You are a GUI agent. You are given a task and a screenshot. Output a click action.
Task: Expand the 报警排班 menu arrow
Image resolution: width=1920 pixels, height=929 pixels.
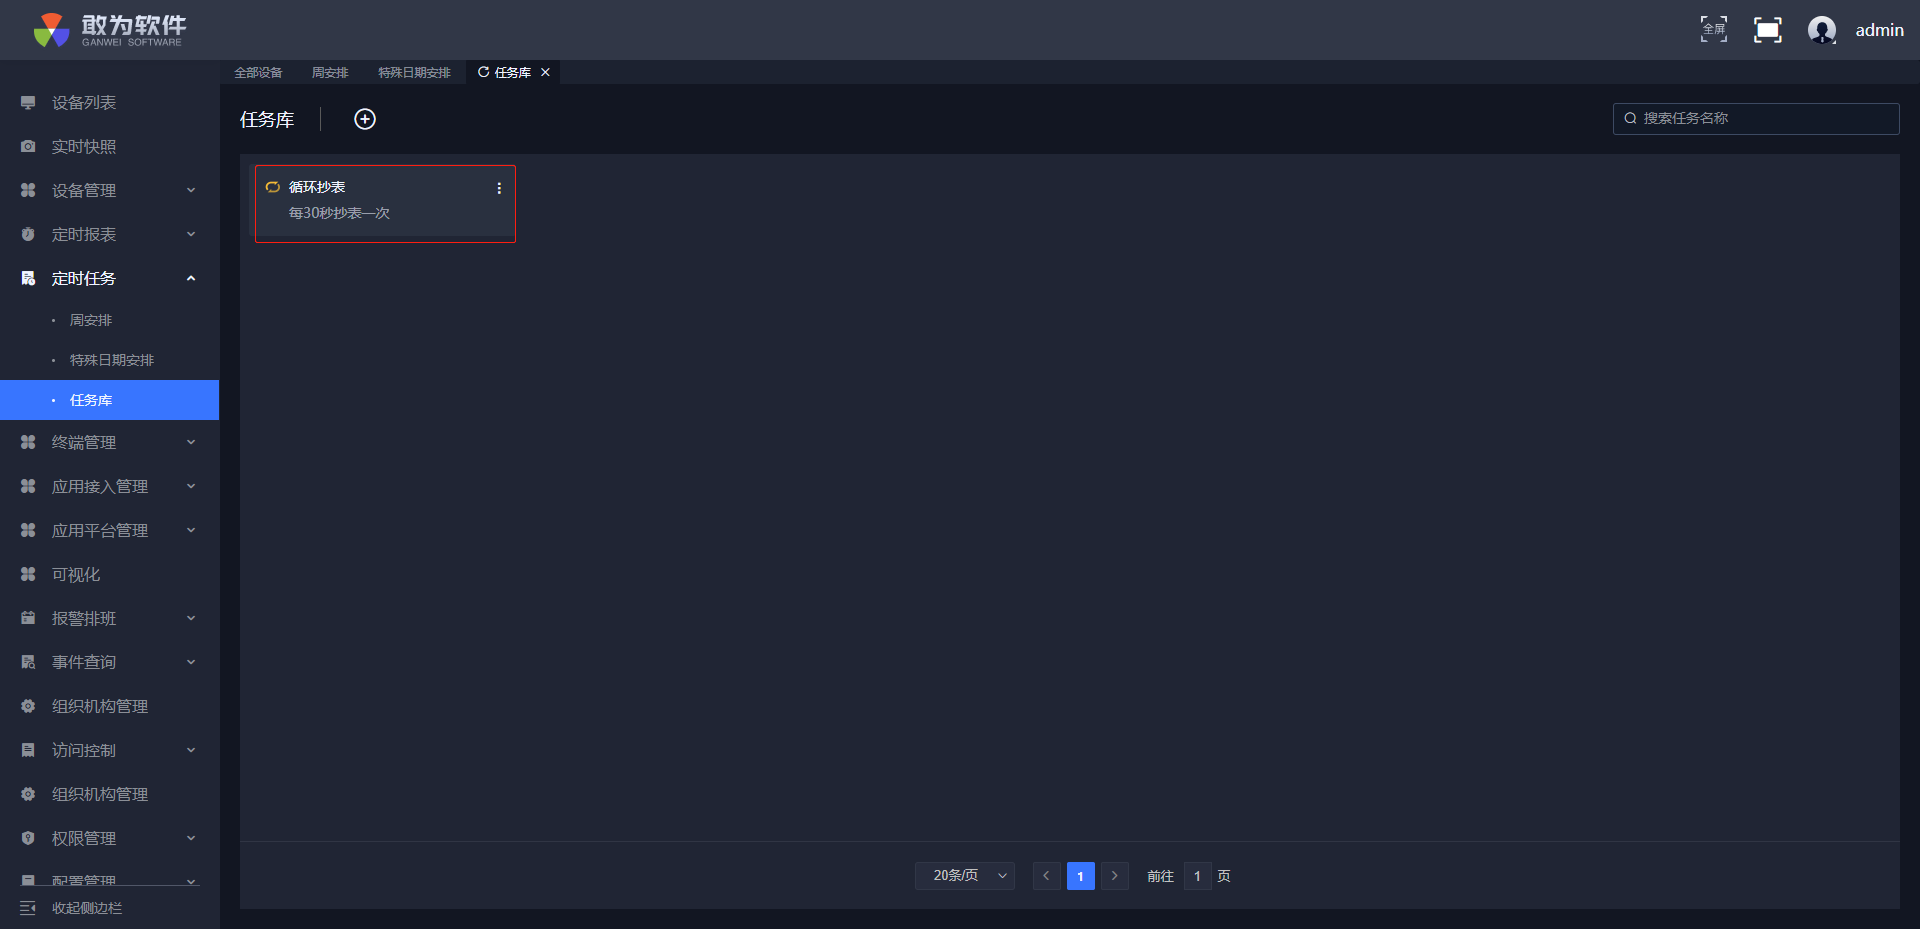pos(191,619)
